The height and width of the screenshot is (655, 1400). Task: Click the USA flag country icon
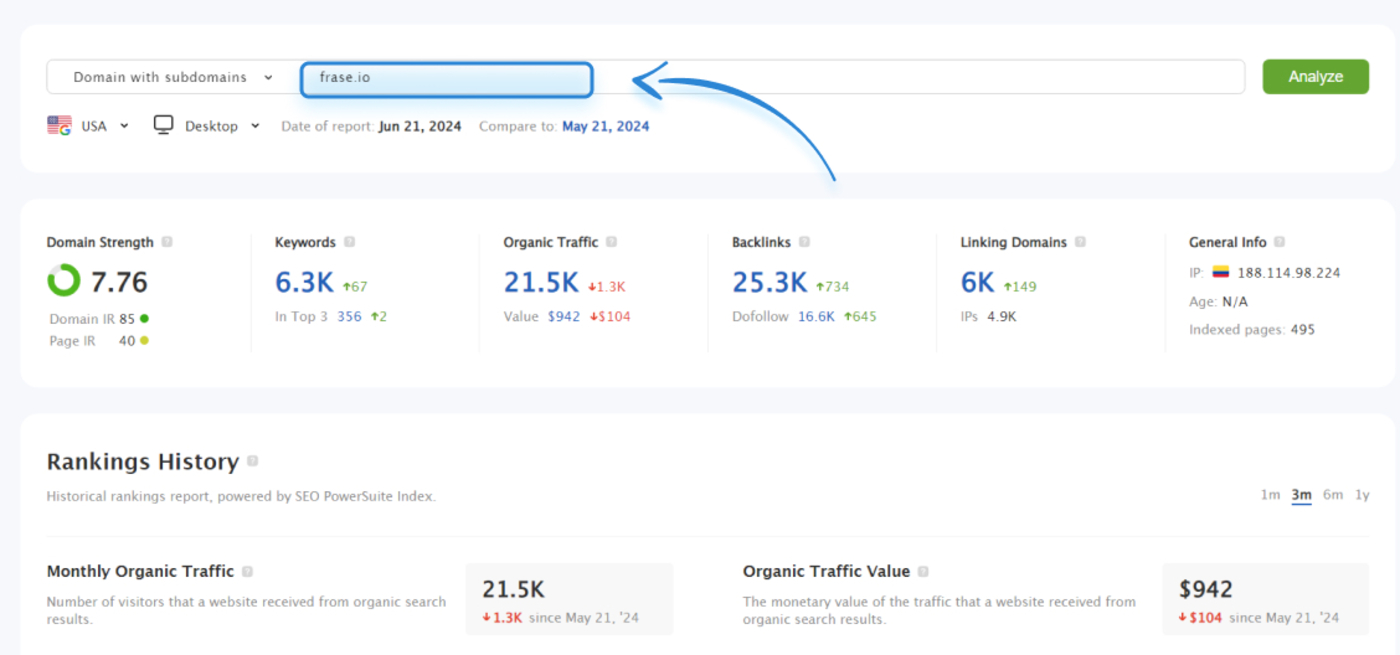tap(60, 125)
